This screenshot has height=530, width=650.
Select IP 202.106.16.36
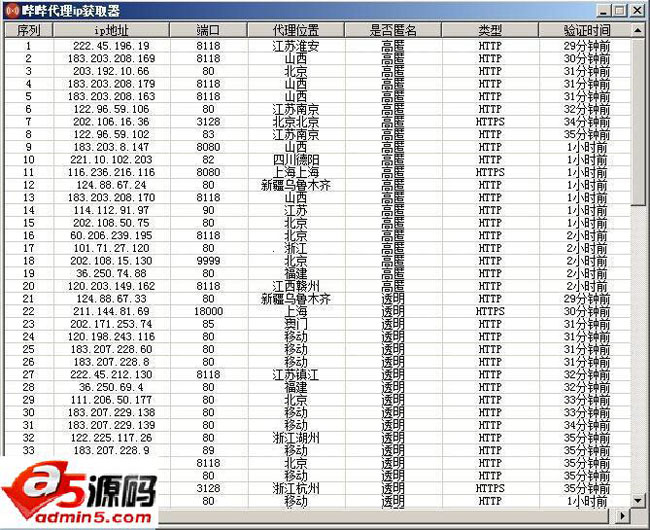point(111,121)
